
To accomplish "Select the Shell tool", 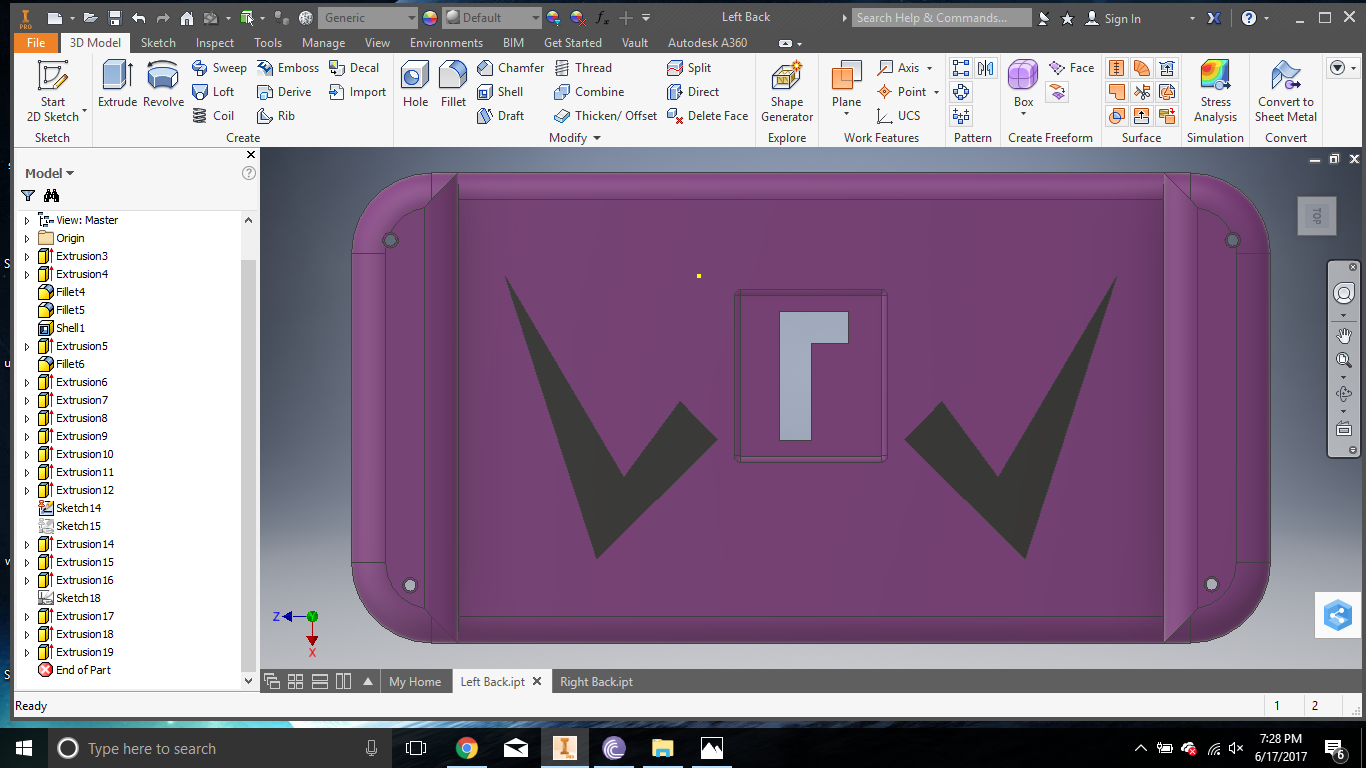I will pyautogui.click(x=500, y=92).
